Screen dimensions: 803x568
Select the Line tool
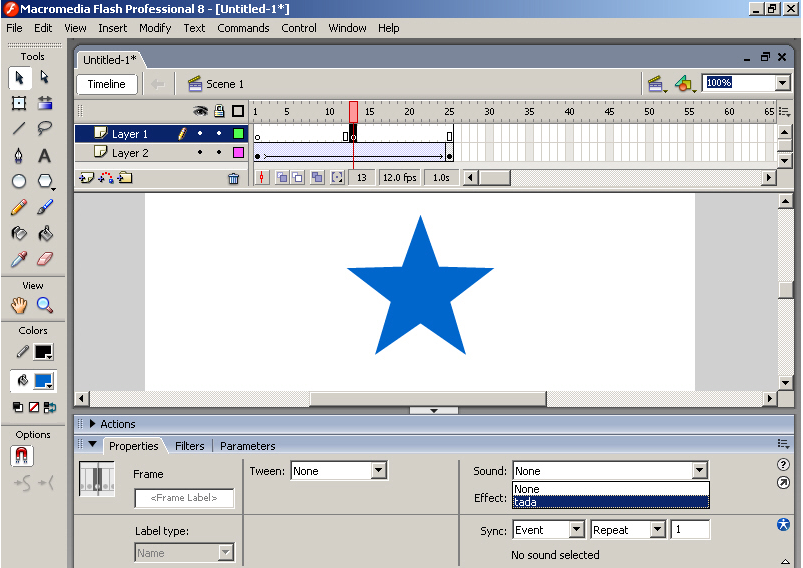19,128
